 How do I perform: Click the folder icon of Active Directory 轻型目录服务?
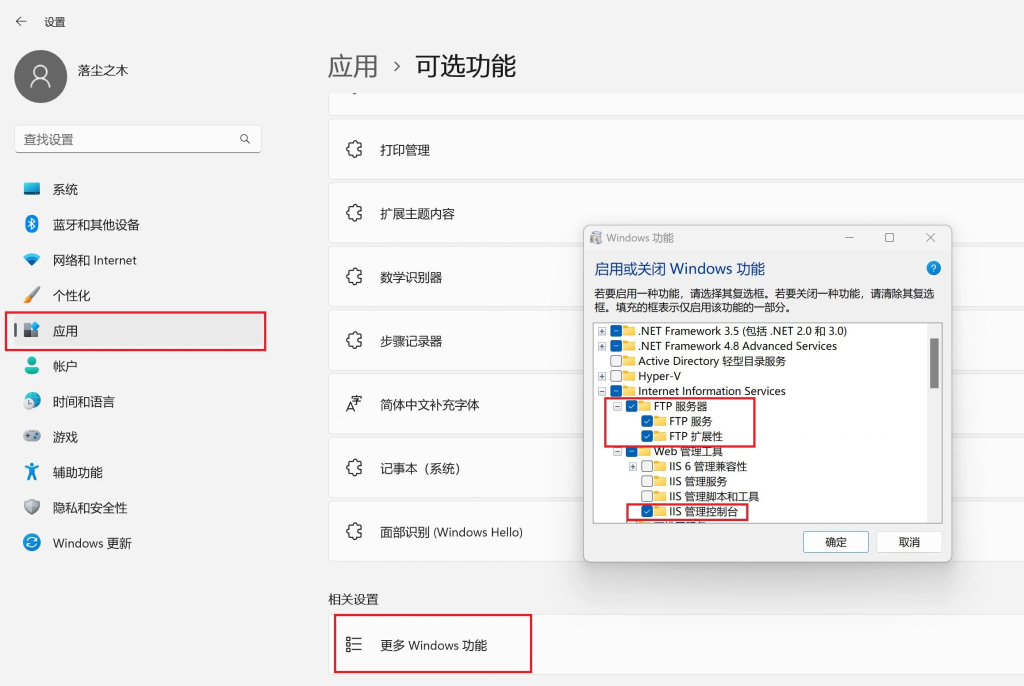click(630, 361)
